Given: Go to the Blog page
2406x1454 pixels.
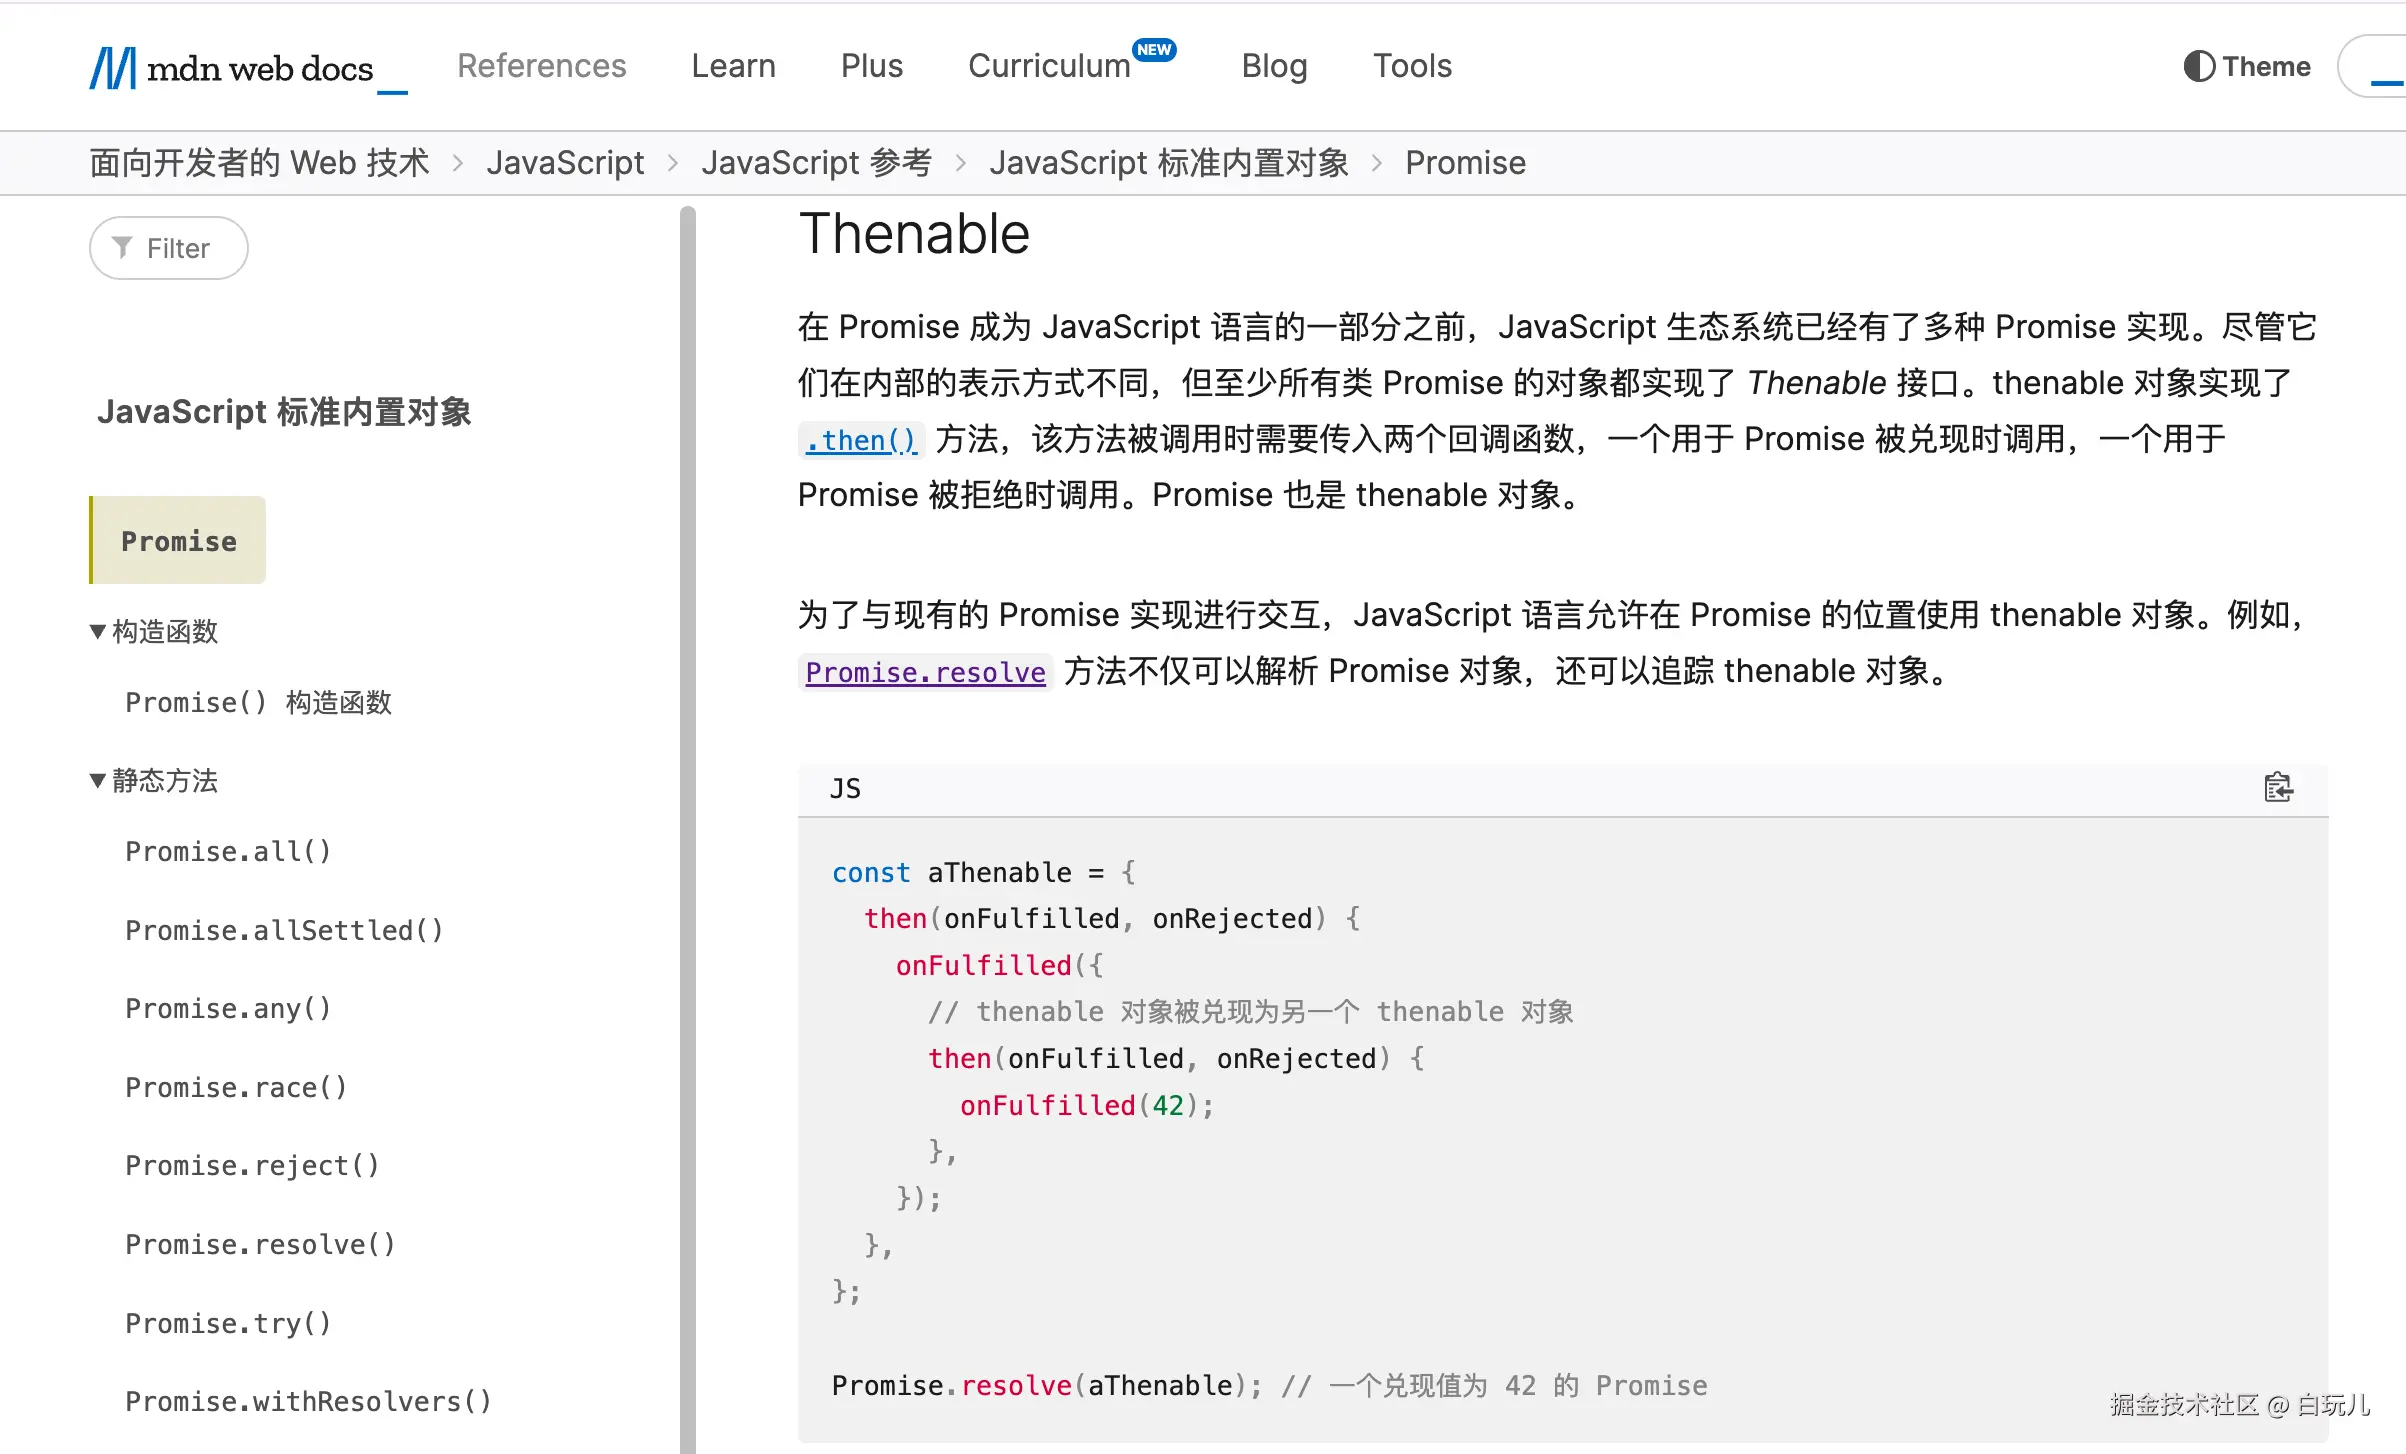Looking at the screenshot, I should pos(1273,66).
